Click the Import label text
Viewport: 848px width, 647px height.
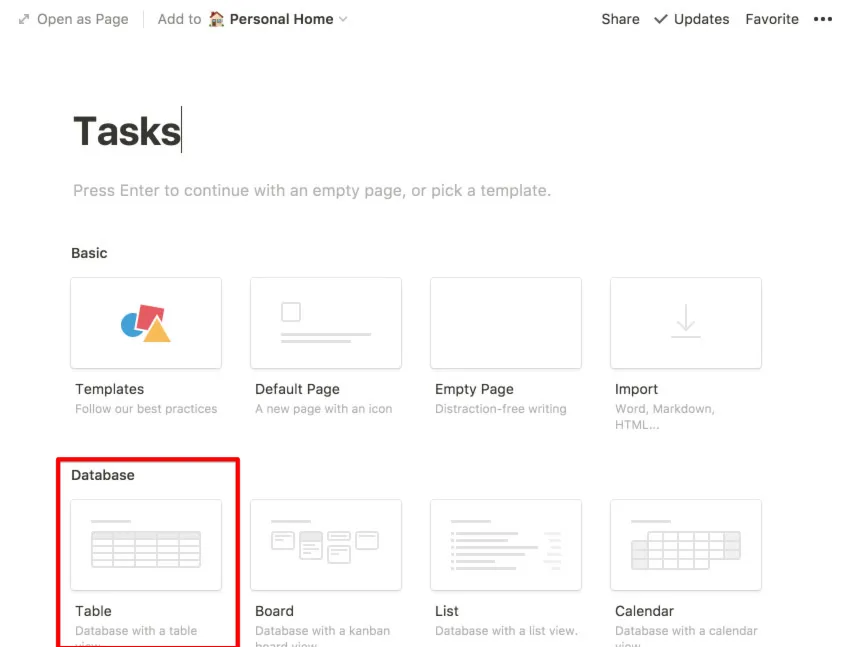pyautogui.click(x=636, y=389)
